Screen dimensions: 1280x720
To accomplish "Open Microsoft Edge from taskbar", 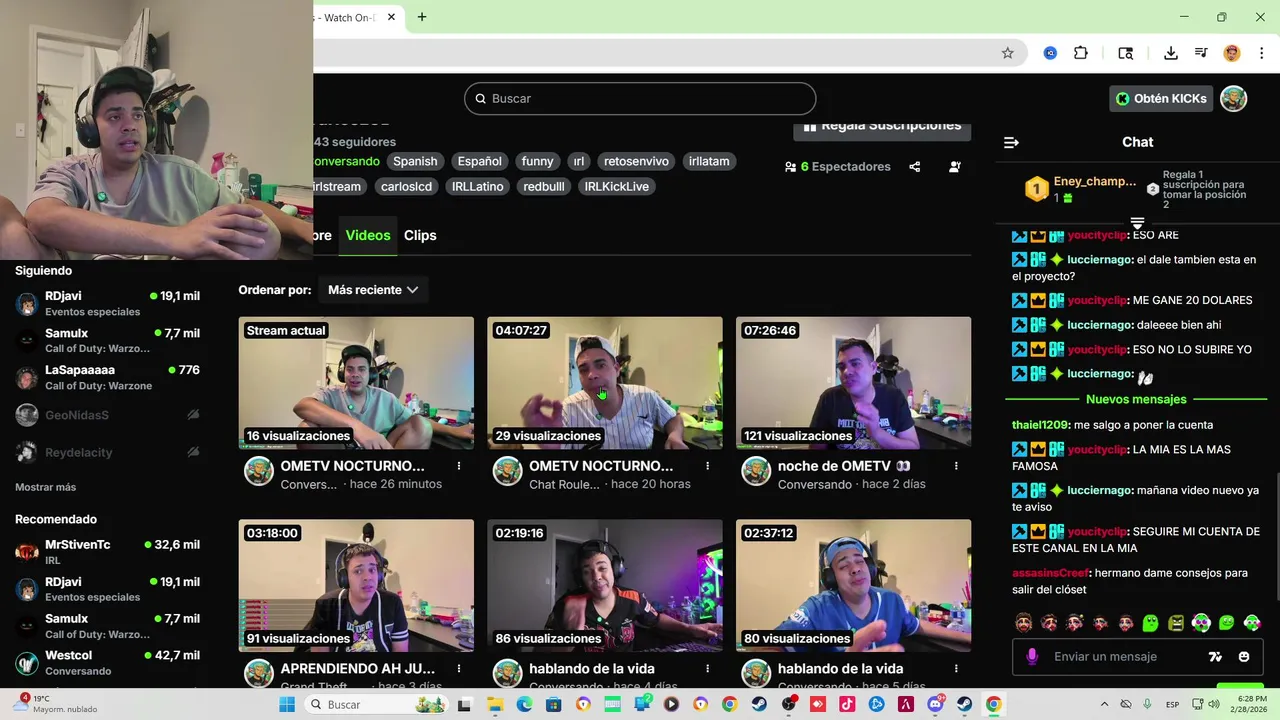I will click(x=524, y=704).
